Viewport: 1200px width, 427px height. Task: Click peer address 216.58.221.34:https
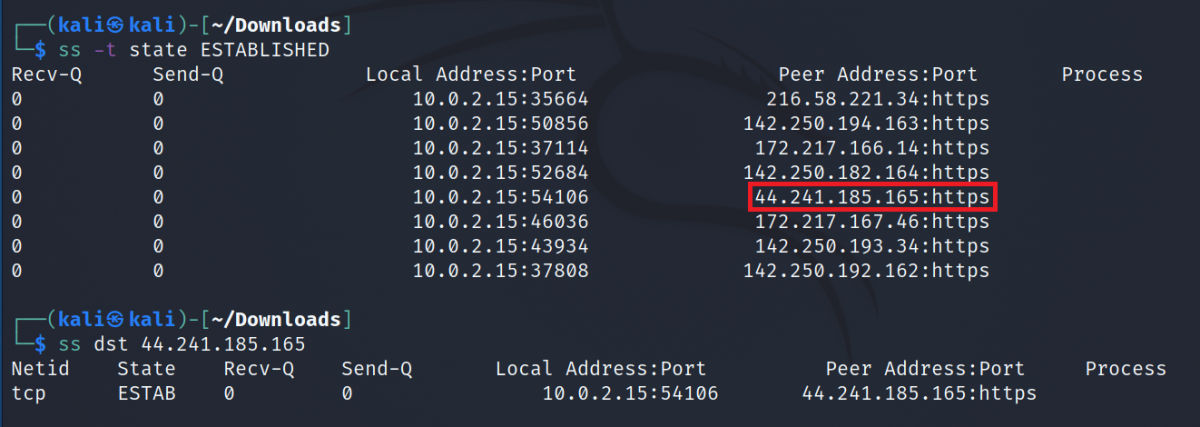[877, 99]
